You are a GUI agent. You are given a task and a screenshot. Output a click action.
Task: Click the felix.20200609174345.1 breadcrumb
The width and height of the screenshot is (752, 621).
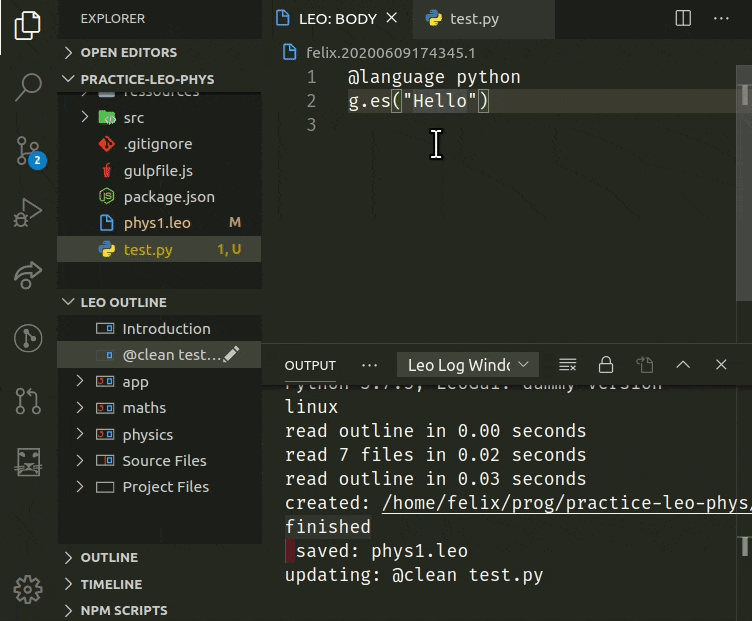tap(390, 53)
